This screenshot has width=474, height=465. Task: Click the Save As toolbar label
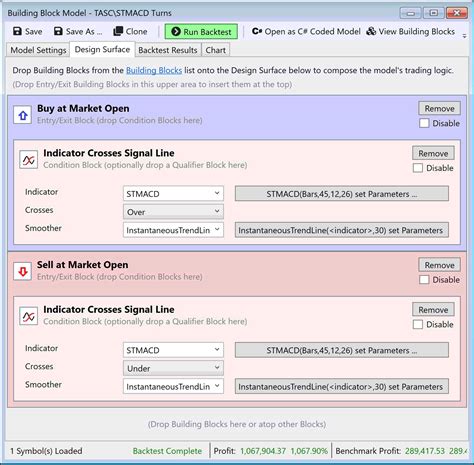point(84,31)
